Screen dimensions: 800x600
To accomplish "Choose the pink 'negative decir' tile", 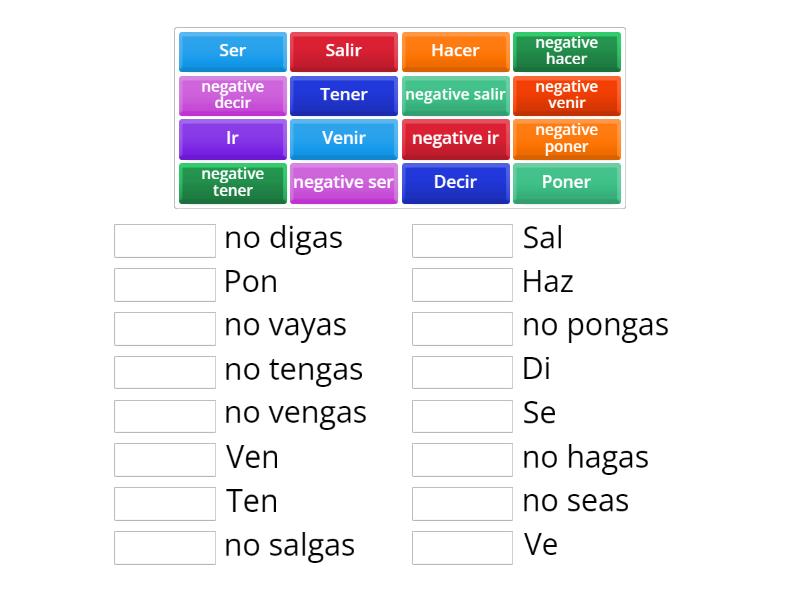I will (232, 95).
